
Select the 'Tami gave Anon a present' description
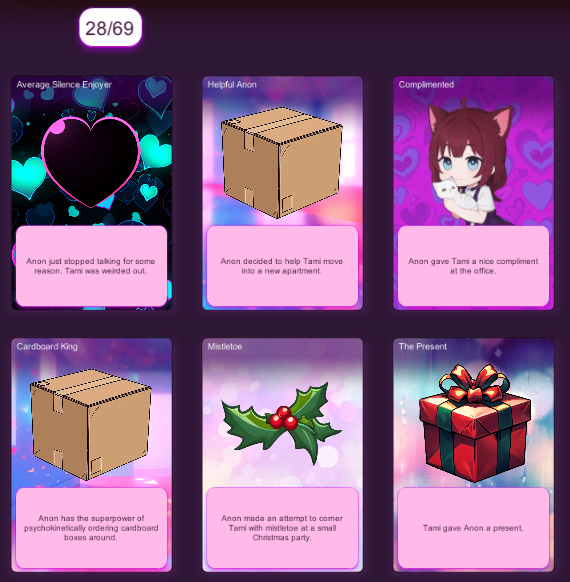tap(473, 528)
